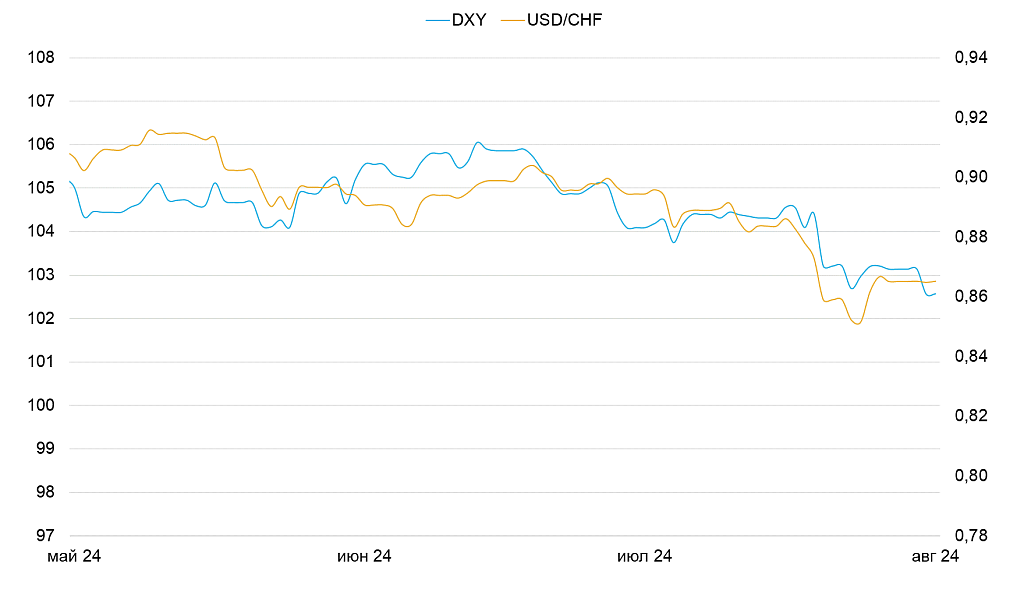The width and height of the screenshot is (1024, 589).
Task: Click the orange USD/CHF legend line marker
Action: (512, 20)
